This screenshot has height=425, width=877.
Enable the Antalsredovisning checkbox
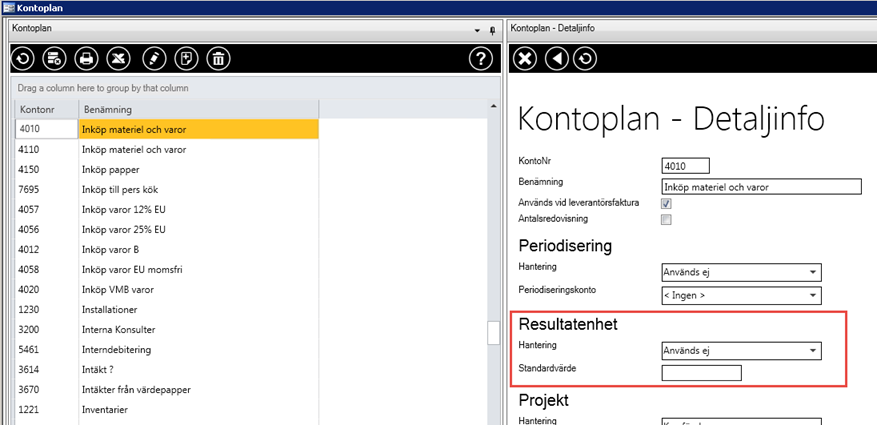point(666,220)
